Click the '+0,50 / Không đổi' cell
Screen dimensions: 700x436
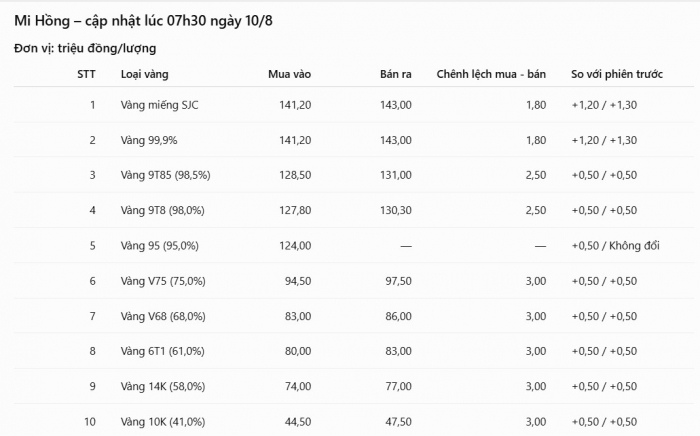click(x=616, y=245)
